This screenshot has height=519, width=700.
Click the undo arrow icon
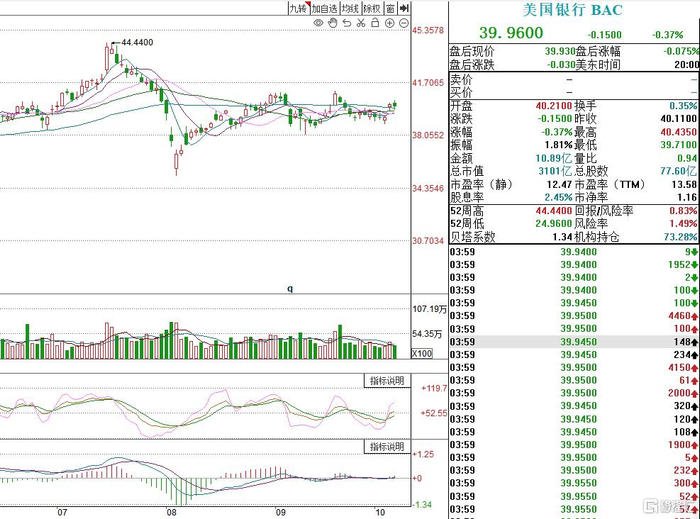click(347, 23)
